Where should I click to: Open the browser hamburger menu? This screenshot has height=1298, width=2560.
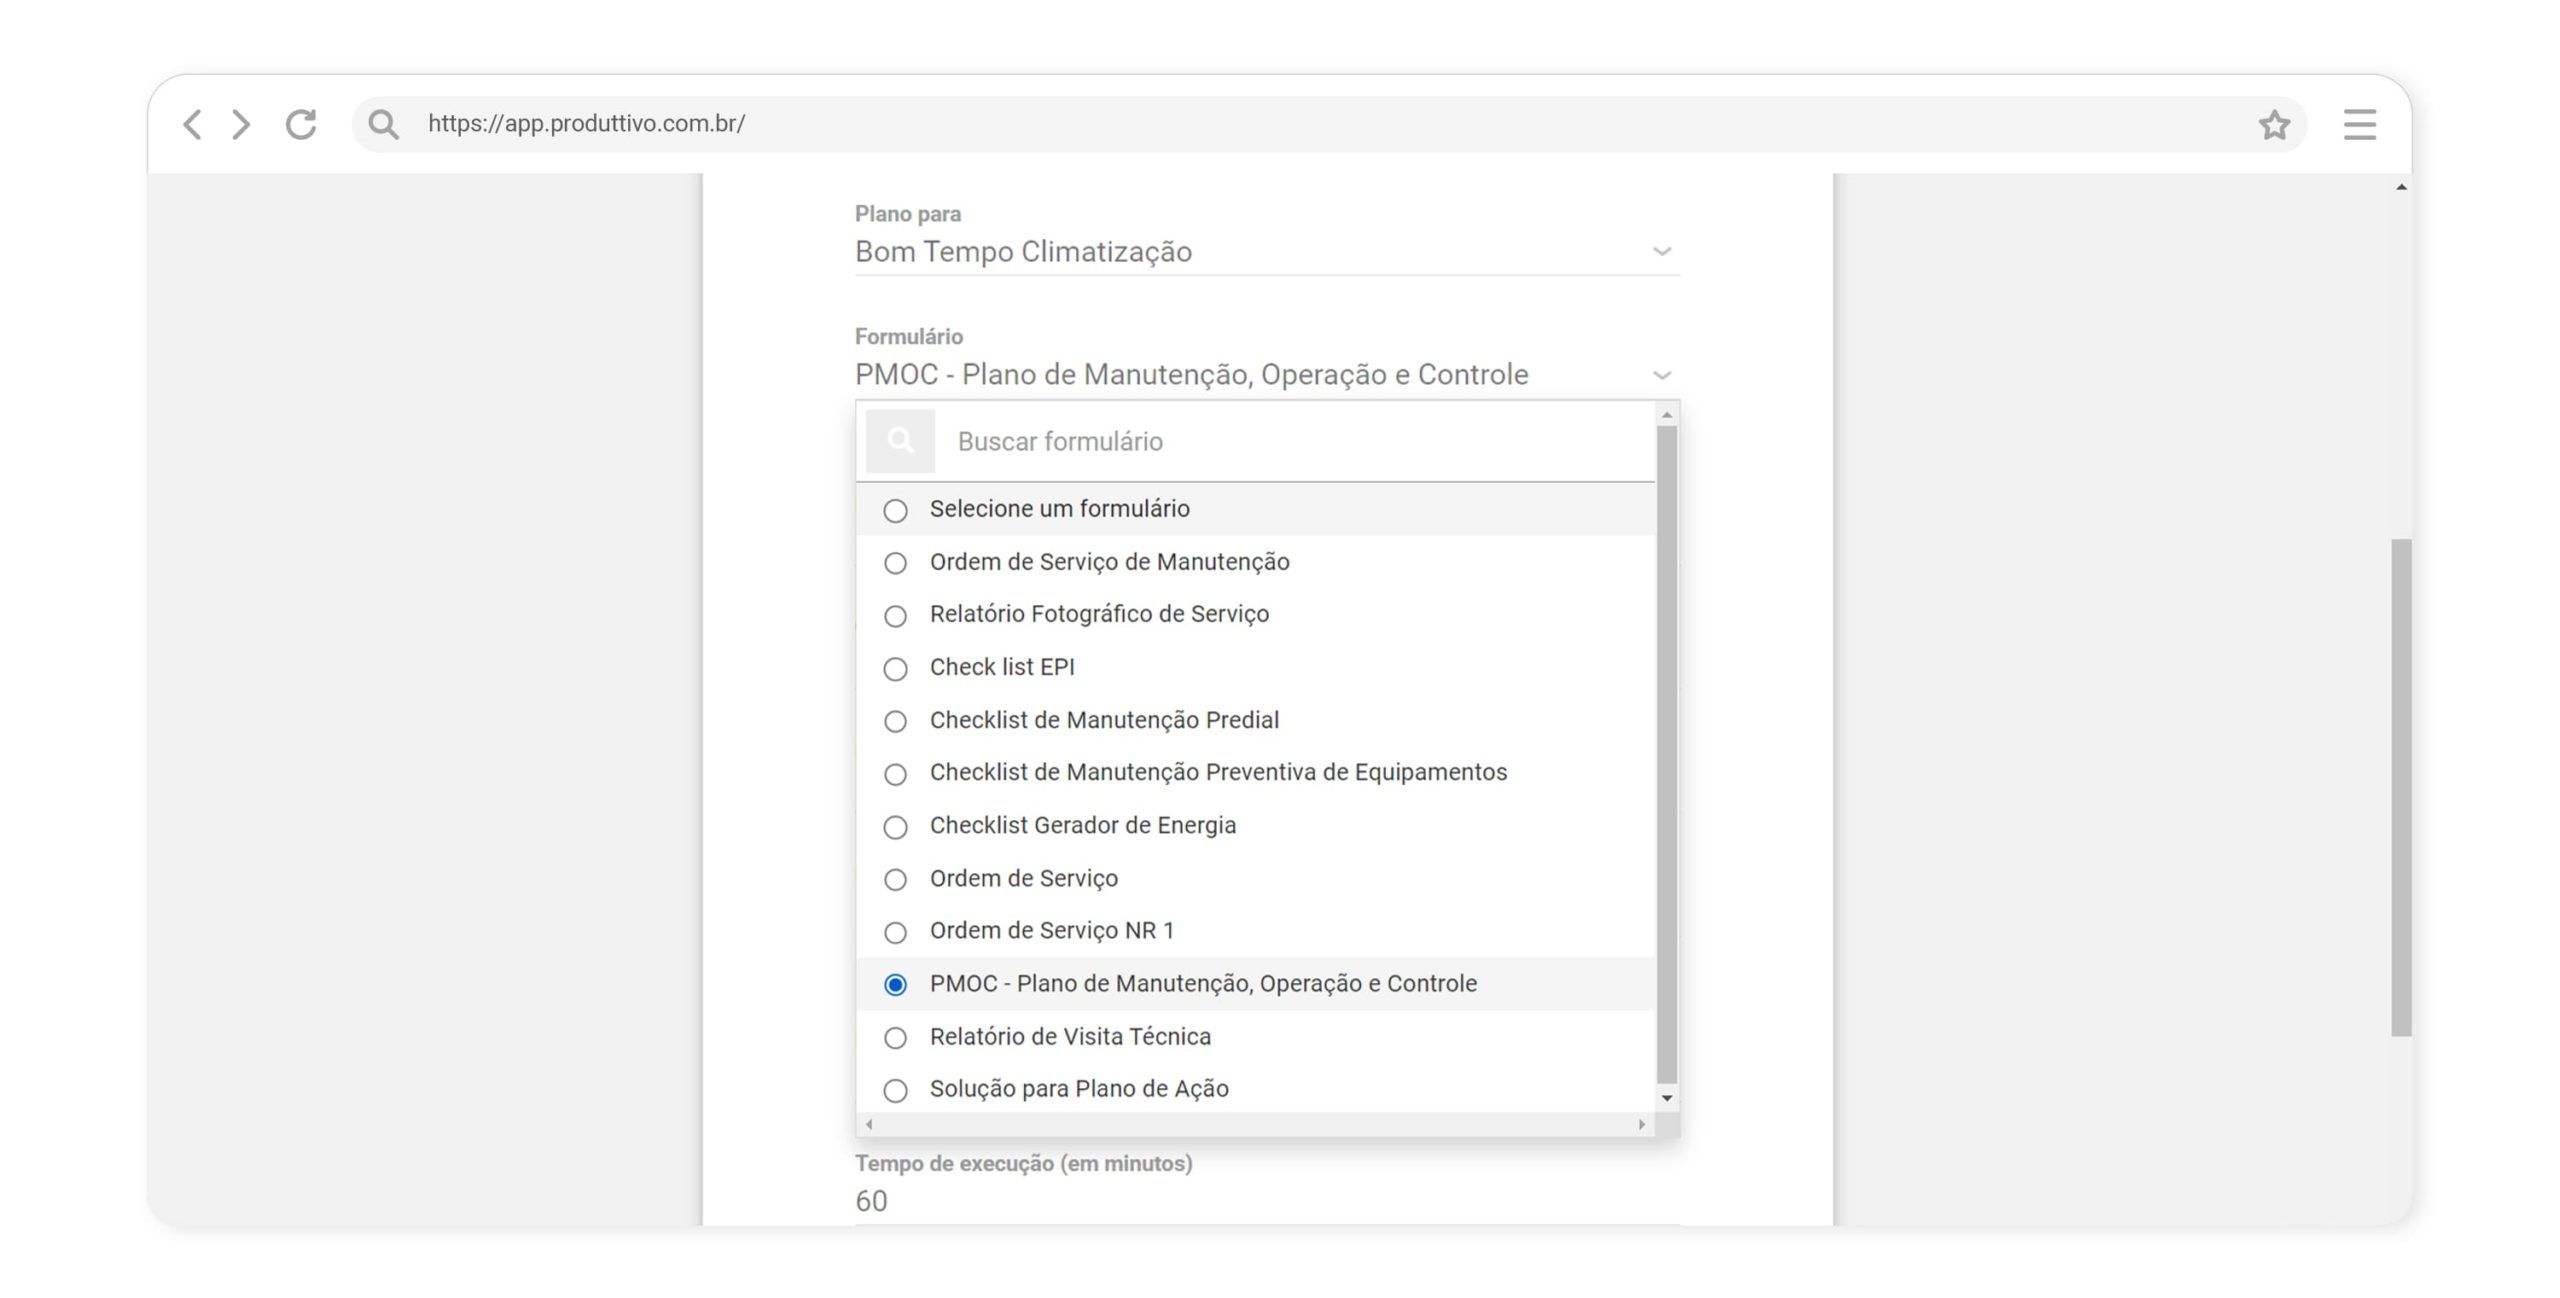[2359, 124]
